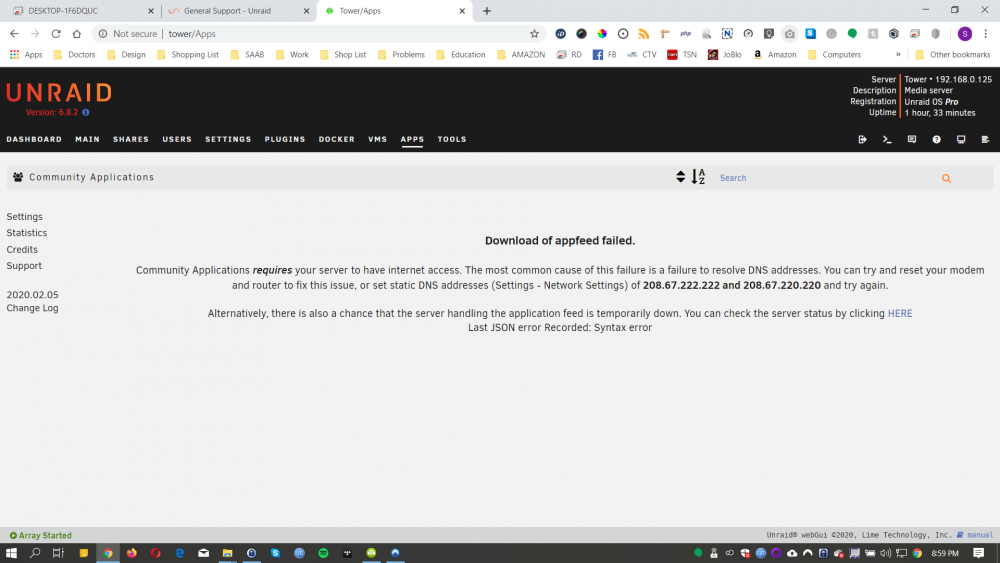Click the Amazon bookmark

775,54
